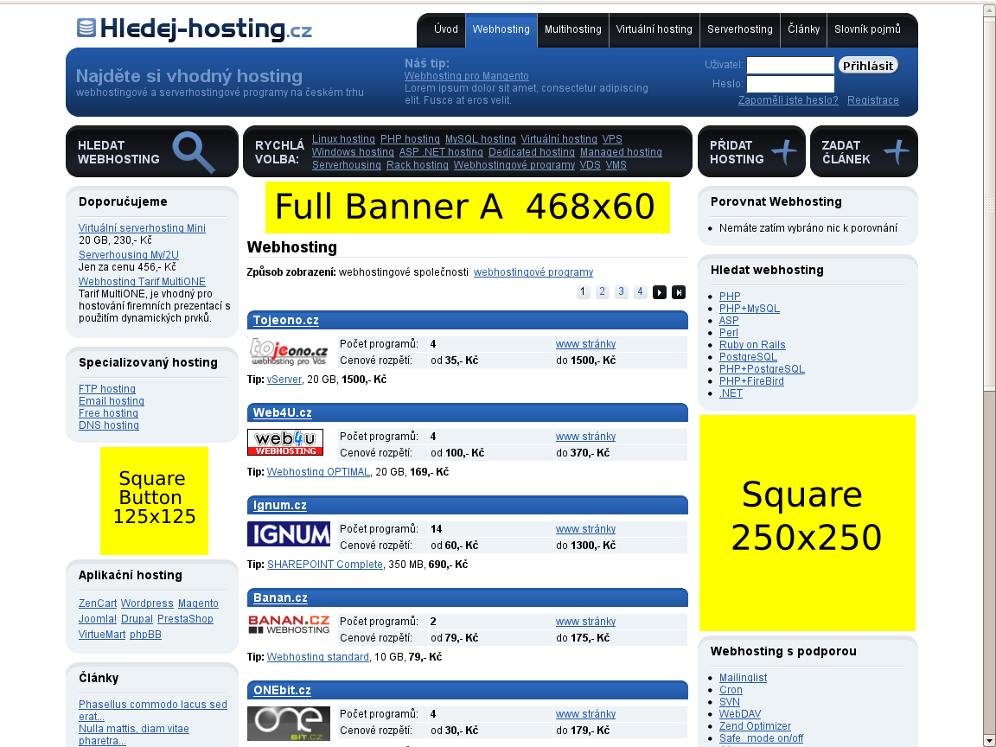Select Linux hosting quick choice link

(344, 139)
